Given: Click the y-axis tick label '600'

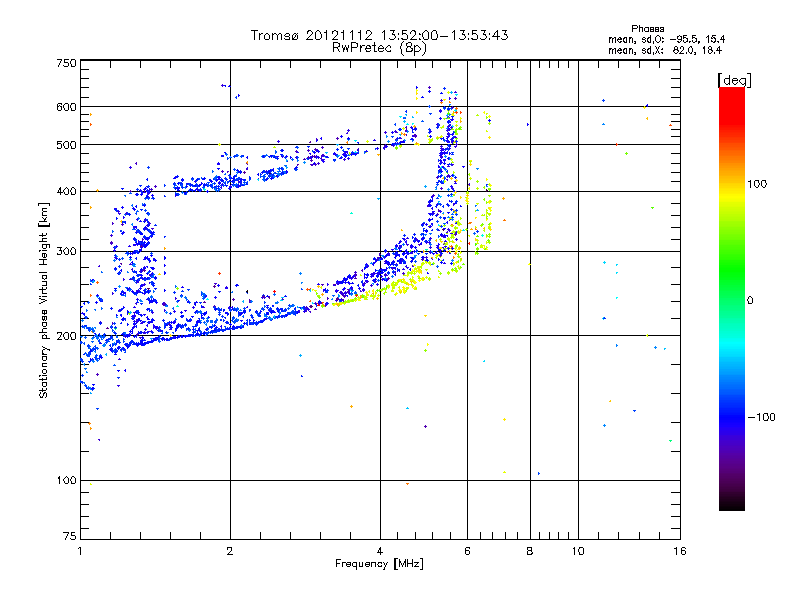Looking at the screenshot, I should pos(66,107).
